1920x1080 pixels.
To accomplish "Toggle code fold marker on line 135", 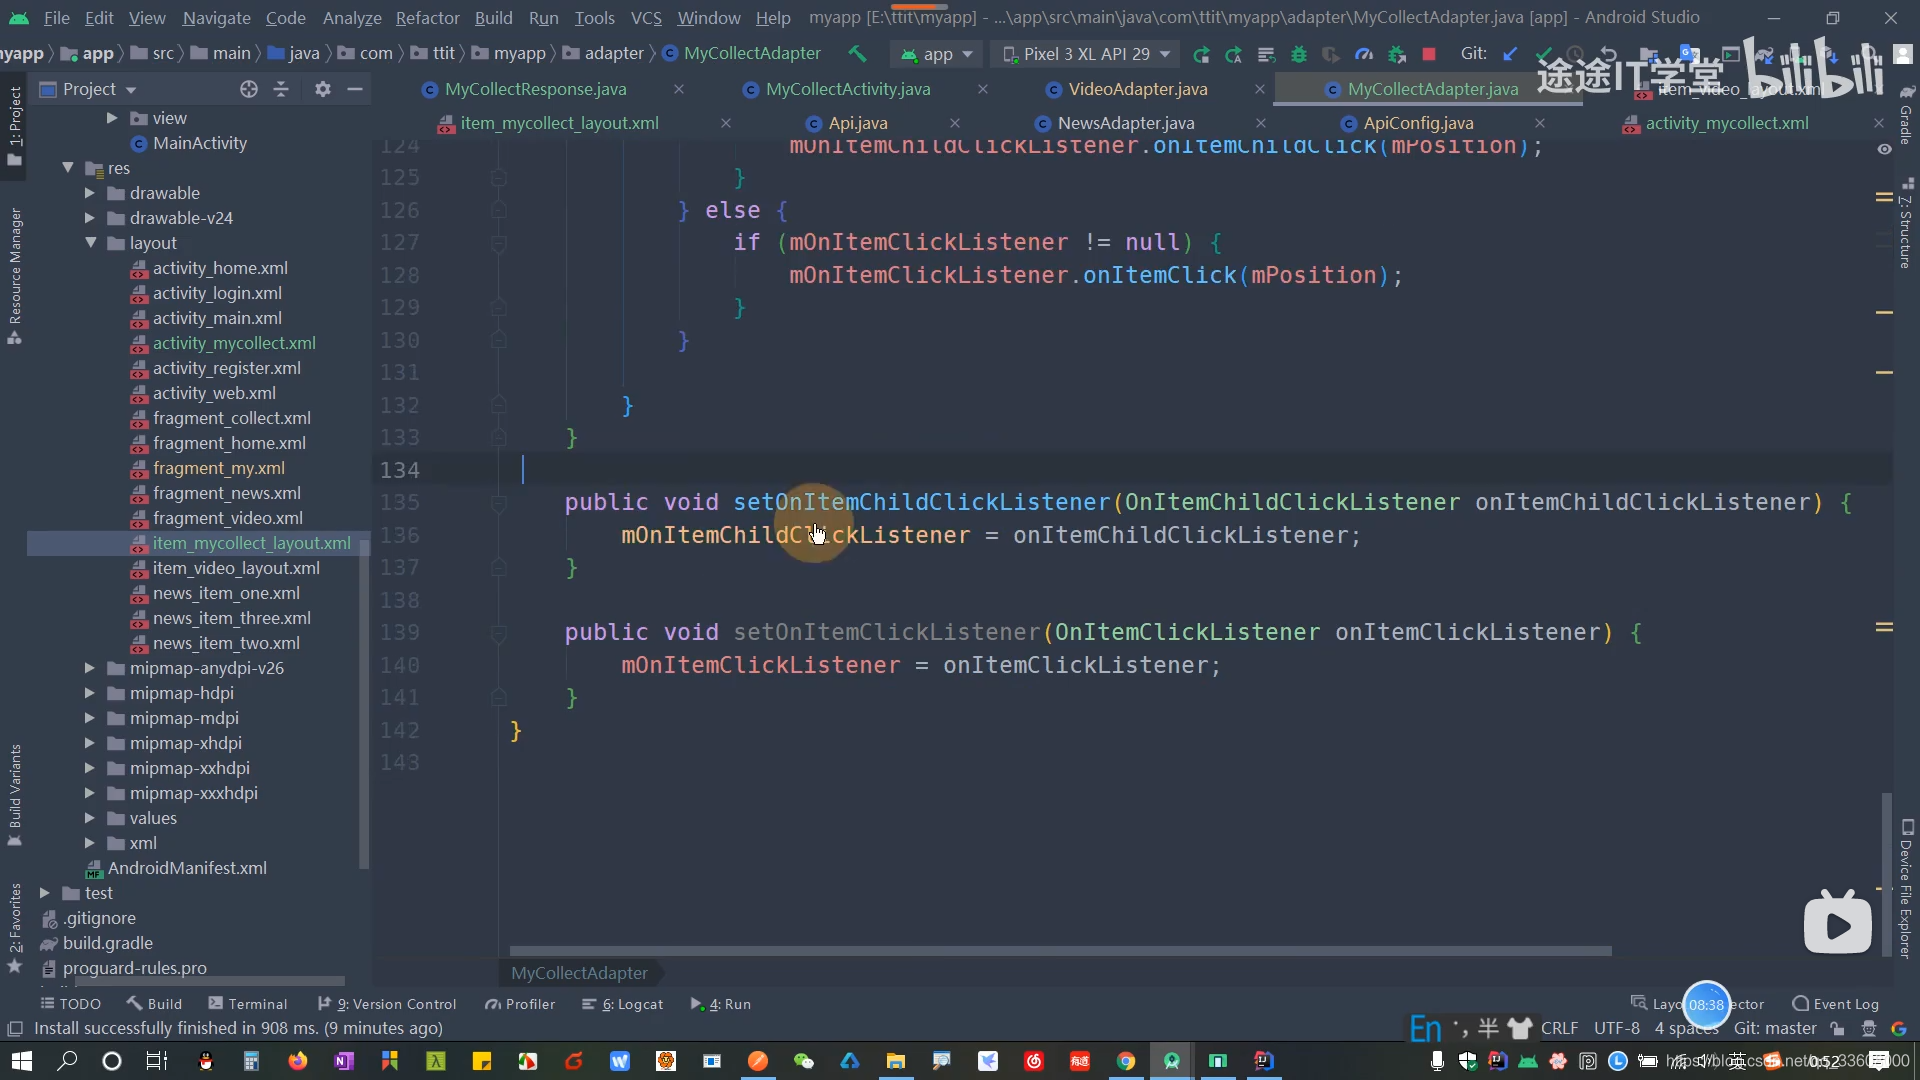I will 498,502.
